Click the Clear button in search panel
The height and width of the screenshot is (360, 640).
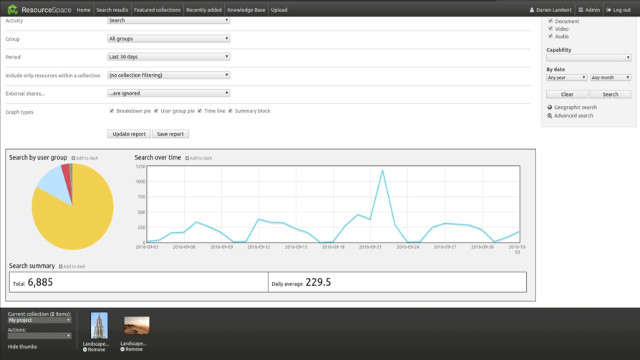pyautogui.click(x=567, y=94)
